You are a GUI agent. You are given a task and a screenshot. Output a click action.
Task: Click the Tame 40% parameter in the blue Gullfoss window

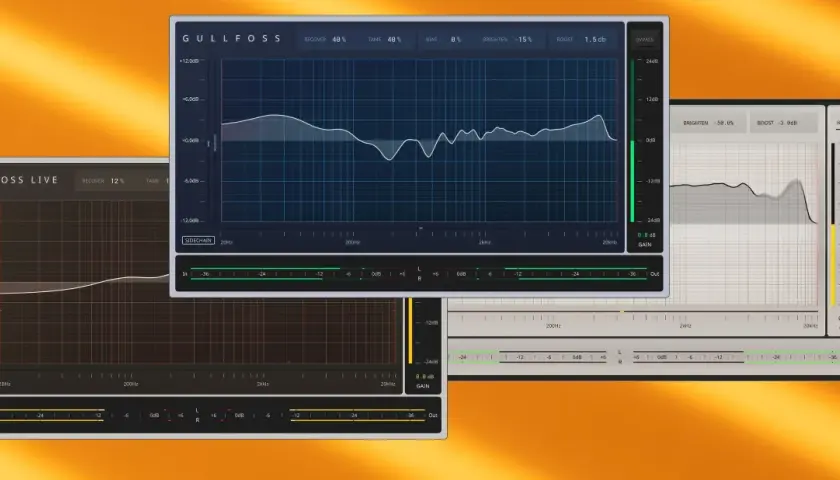(385, 40)
